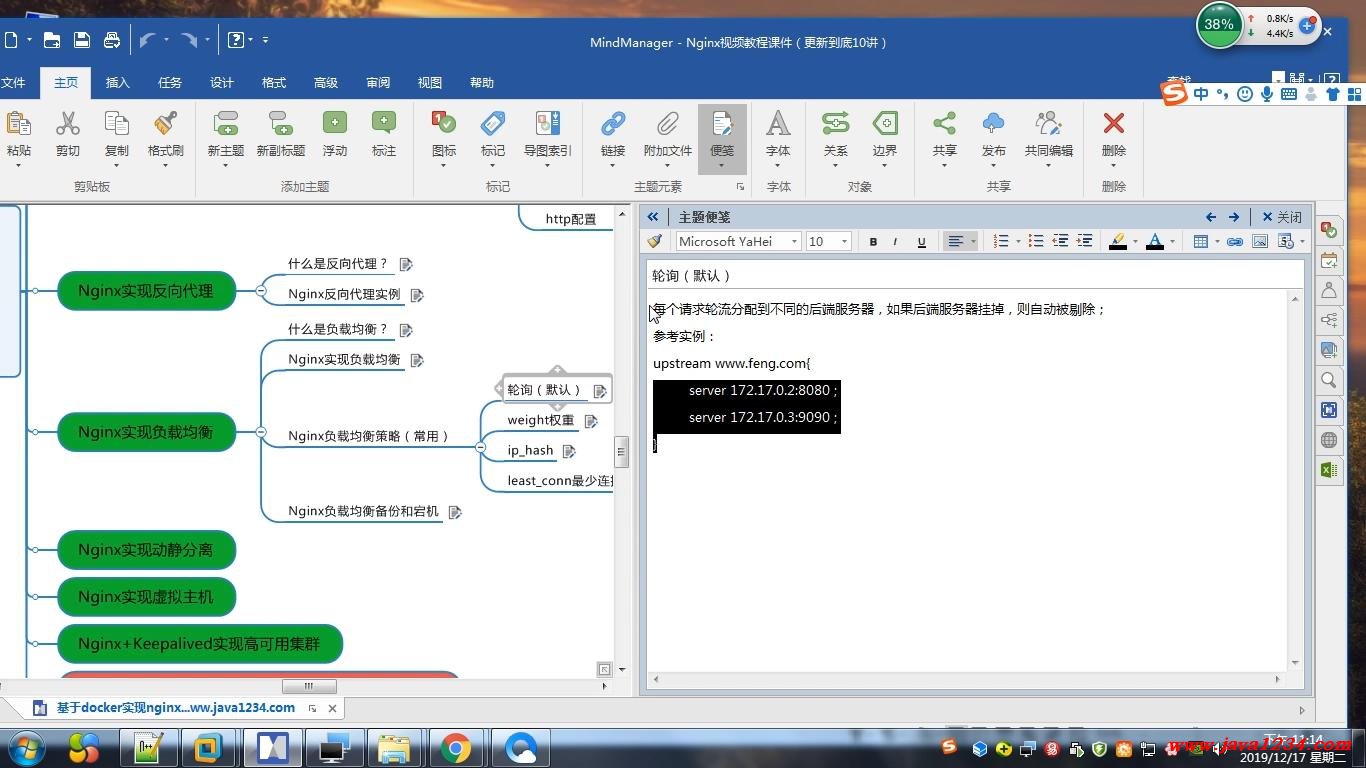The width and height of the screenshot is (1366, 768).
Task: Open the Map Index (导图索引) pane
Action: (548, 124)
